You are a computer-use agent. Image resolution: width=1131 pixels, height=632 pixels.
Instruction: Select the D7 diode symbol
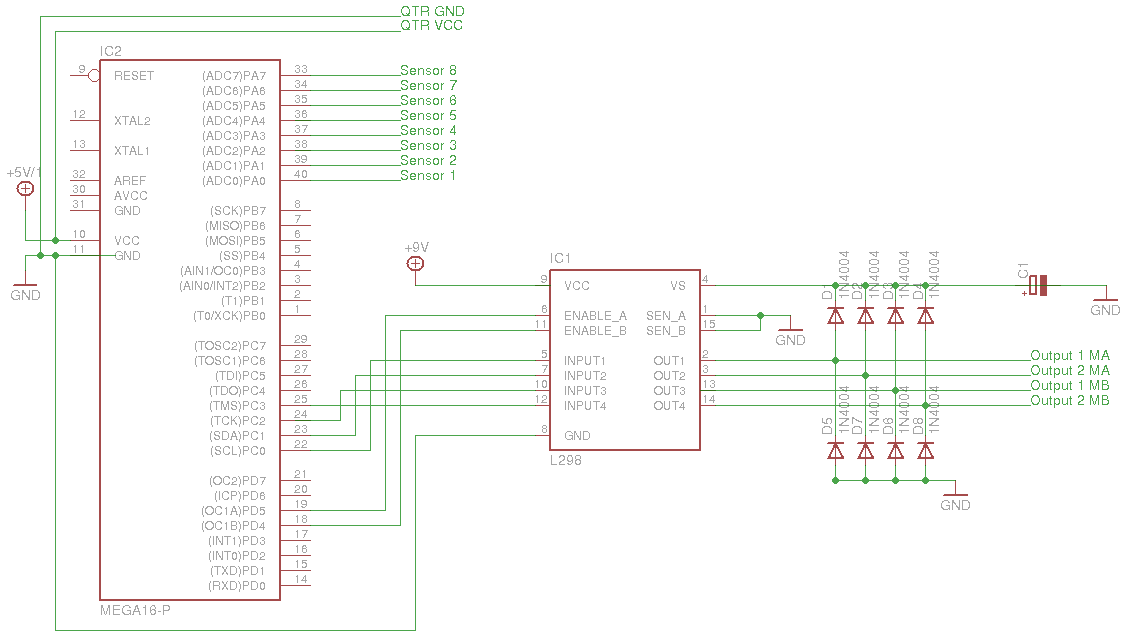pyautogui.click(x=866, y=451)
